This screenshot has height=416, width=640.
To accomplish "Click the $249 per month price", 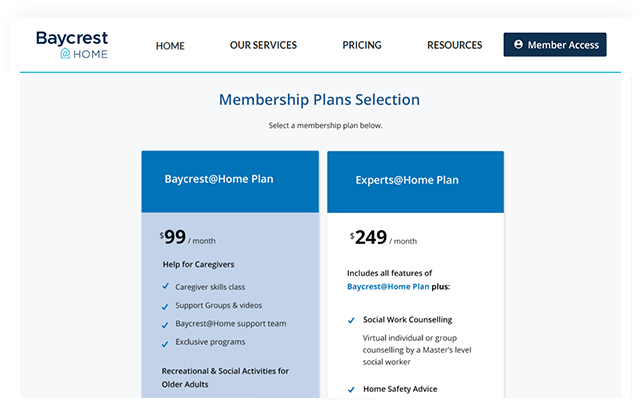I will point(383,238).
